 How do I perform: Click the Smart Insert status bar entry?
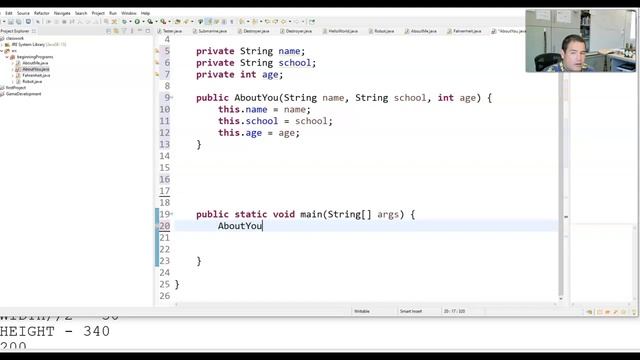tap(411, 311)
